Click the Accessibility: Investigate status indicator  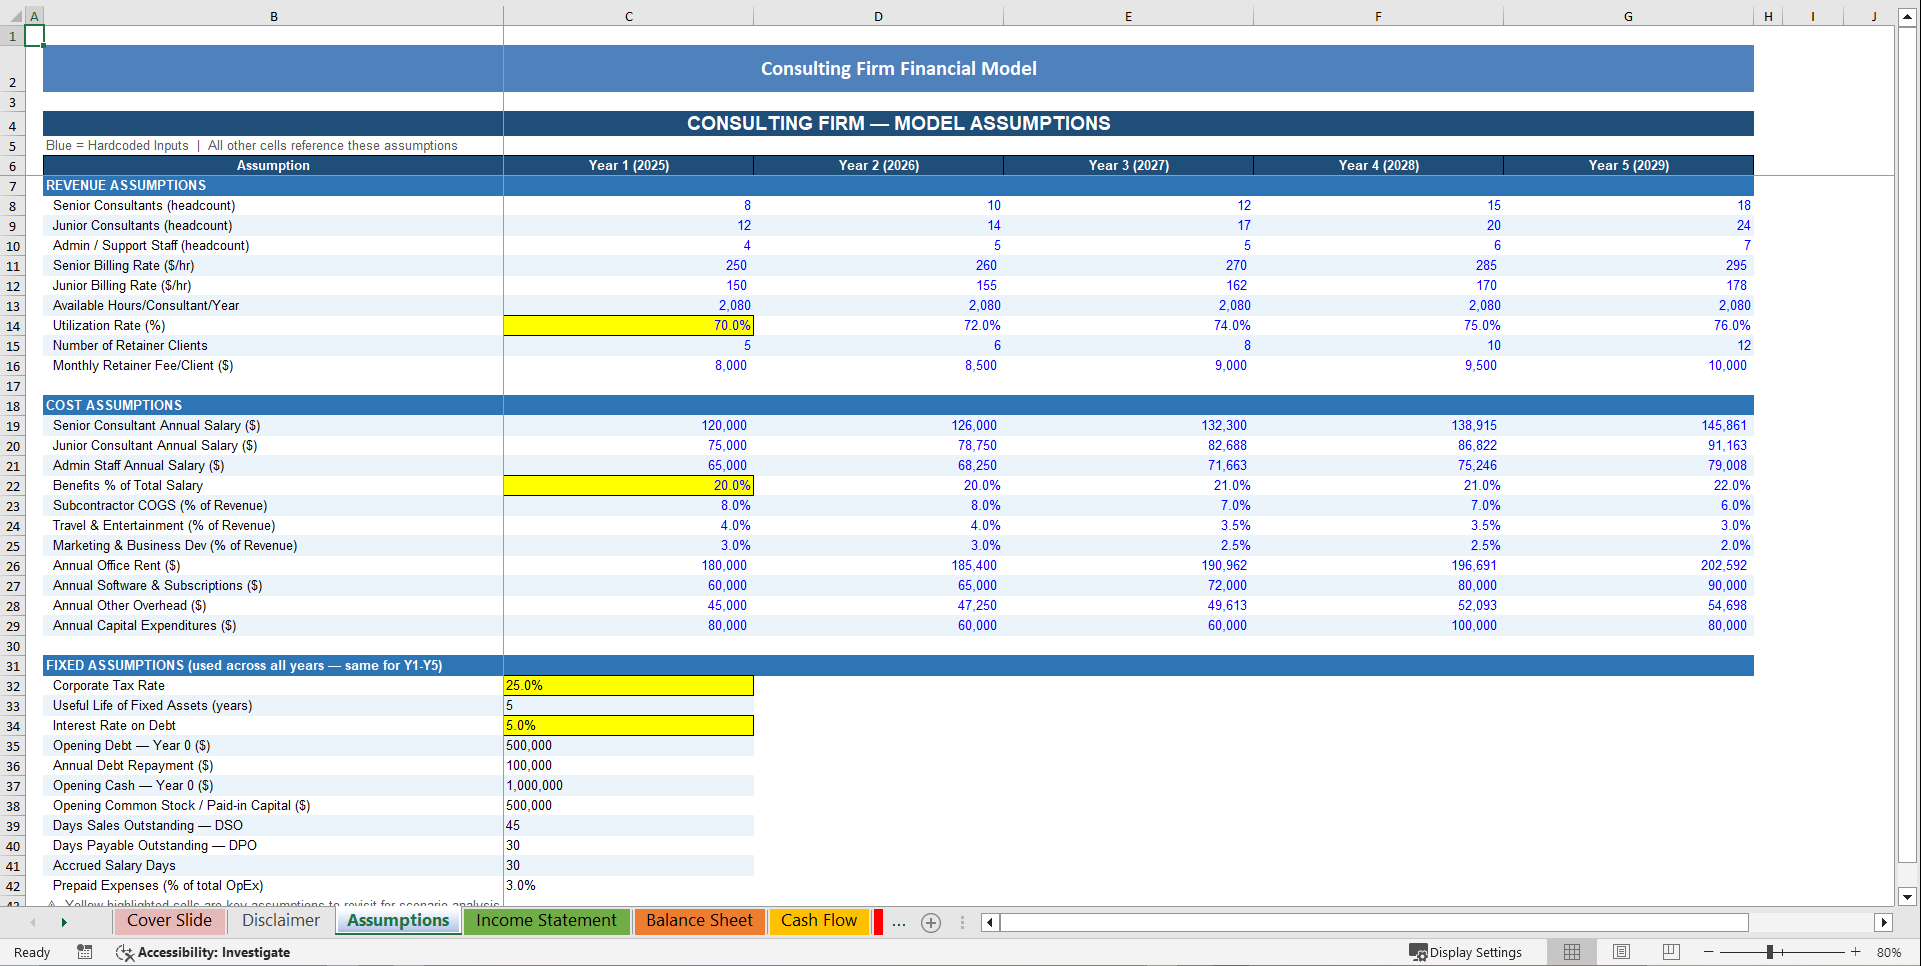[x=203, y=952]
